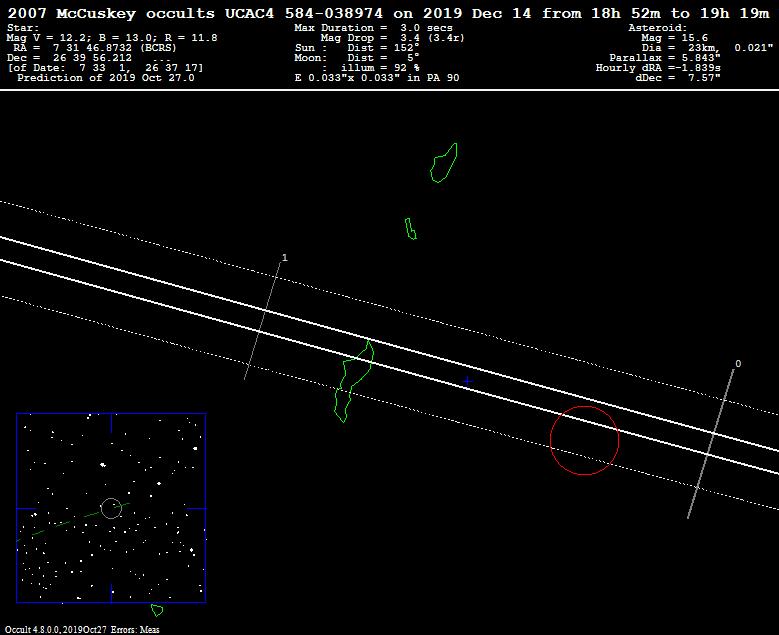Click the Sun 'Dist = 152°' line
Viewport: 779px width, 635px height.
(357, 48)
